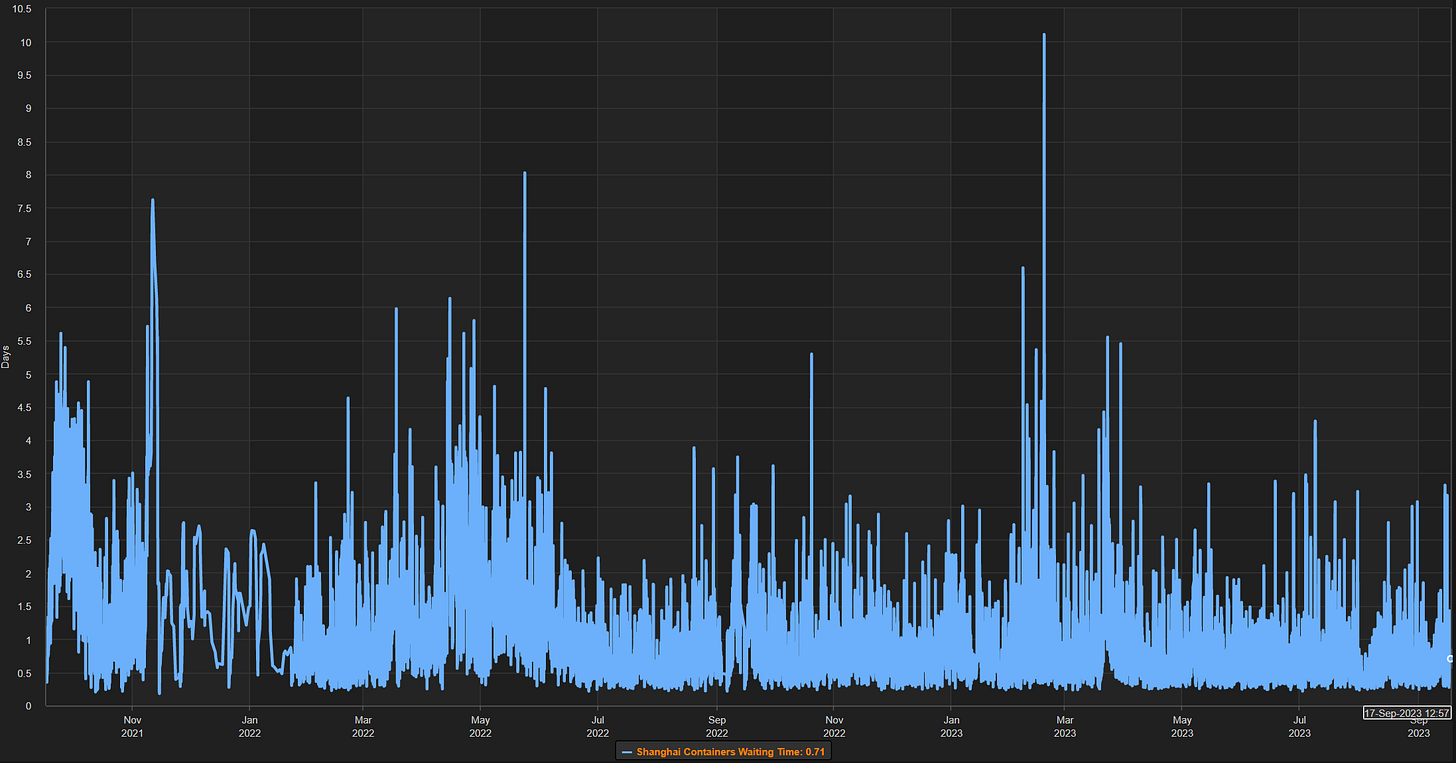1456x763 pixels.
Task: Click the 0 y-axis label
Action: point(29,706)
